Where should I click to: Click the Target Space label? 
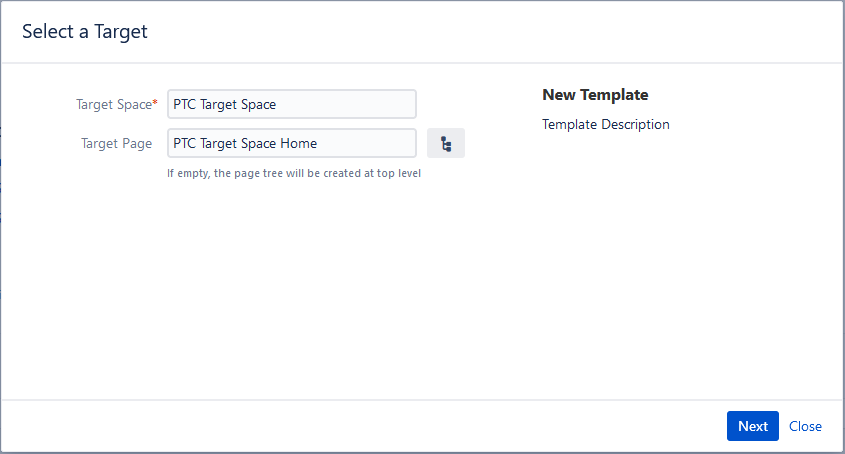coord(113,104)
